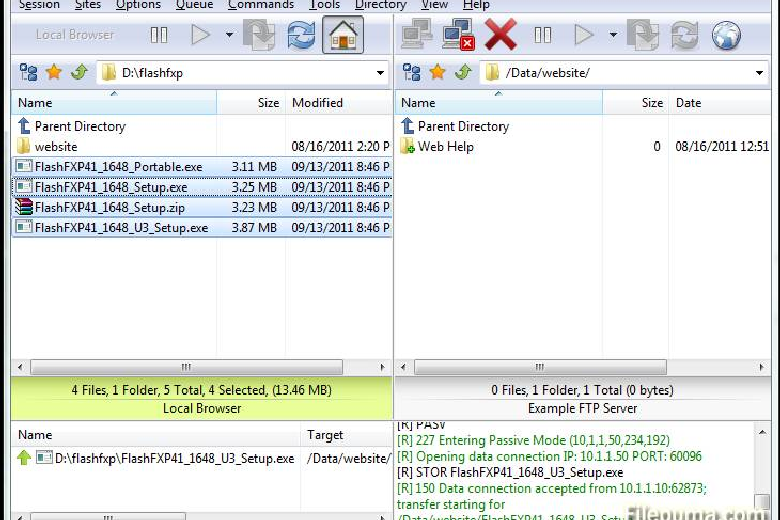Toggle the local browser home button

[343, 35]
